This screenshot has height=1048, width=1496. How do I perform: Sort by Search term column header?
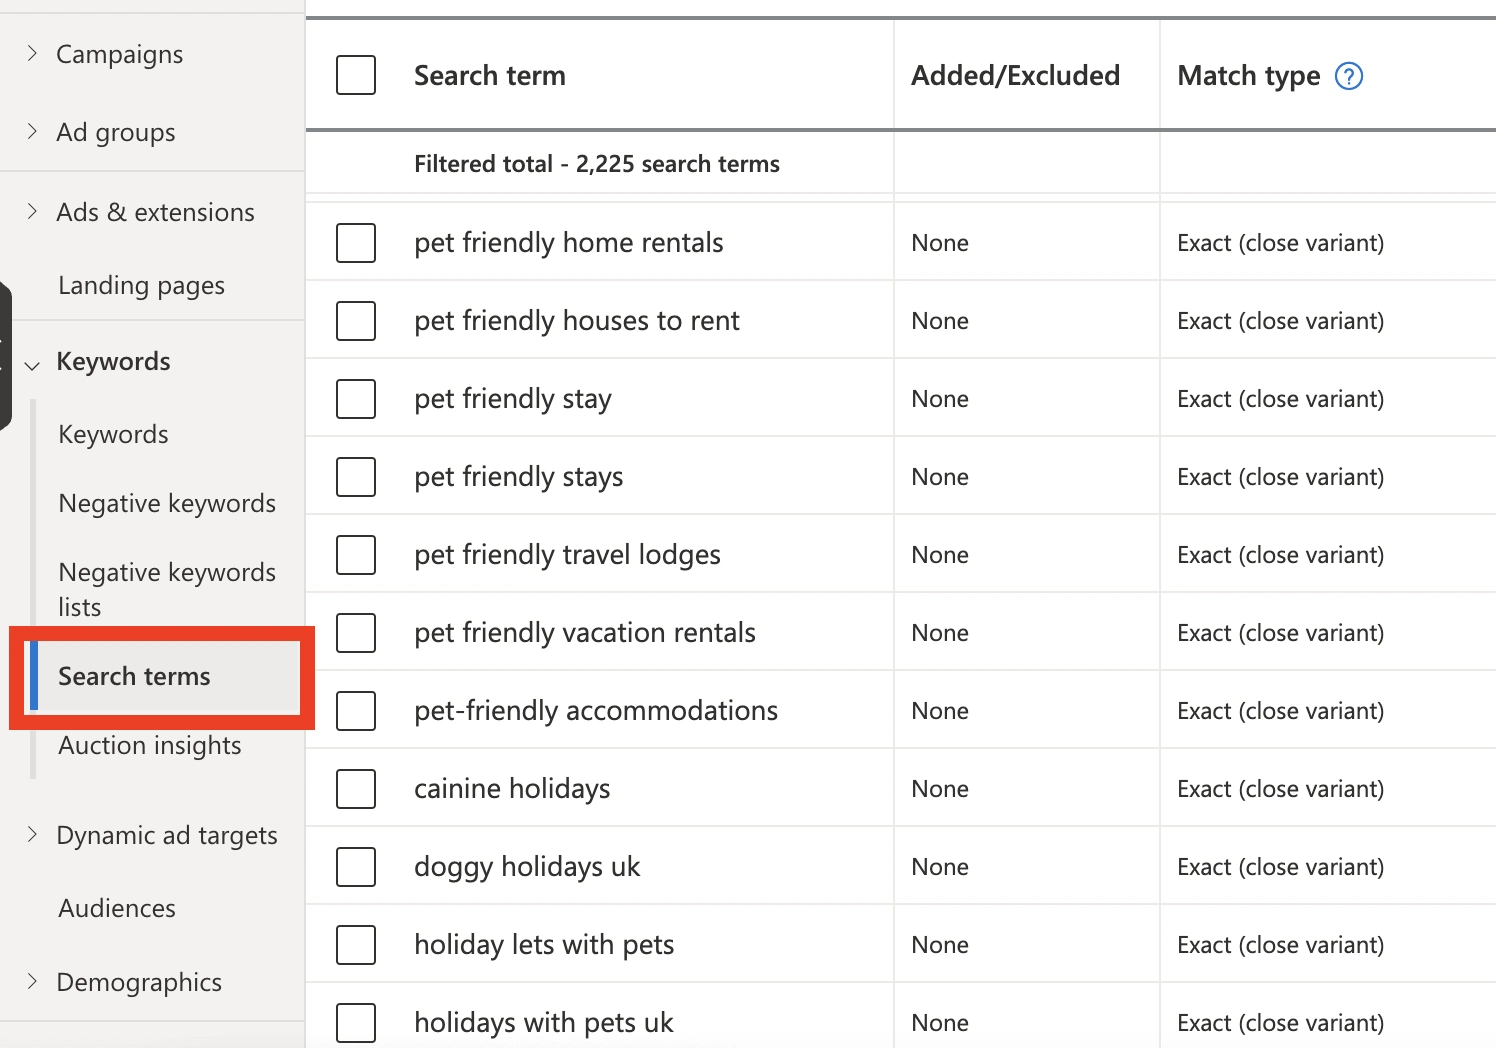coord(490,76)
